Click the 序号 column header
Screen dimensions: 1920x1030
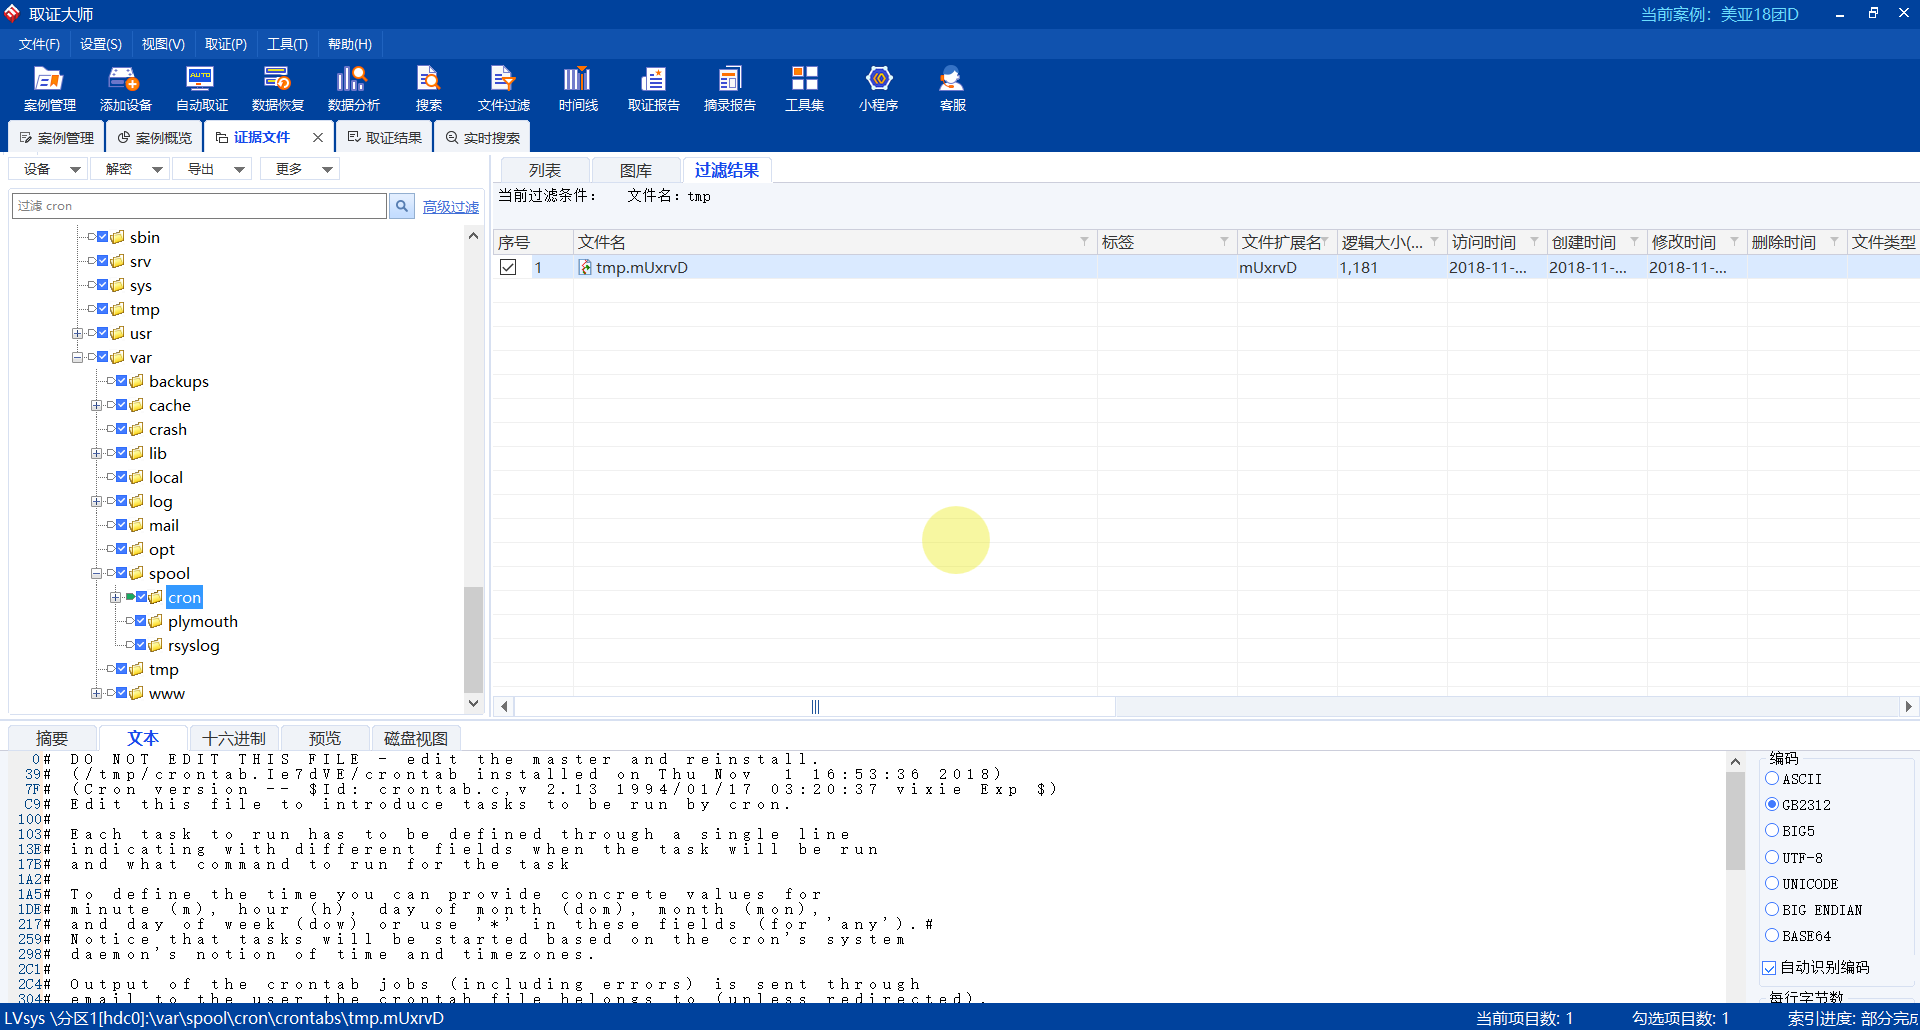(533, 242)
